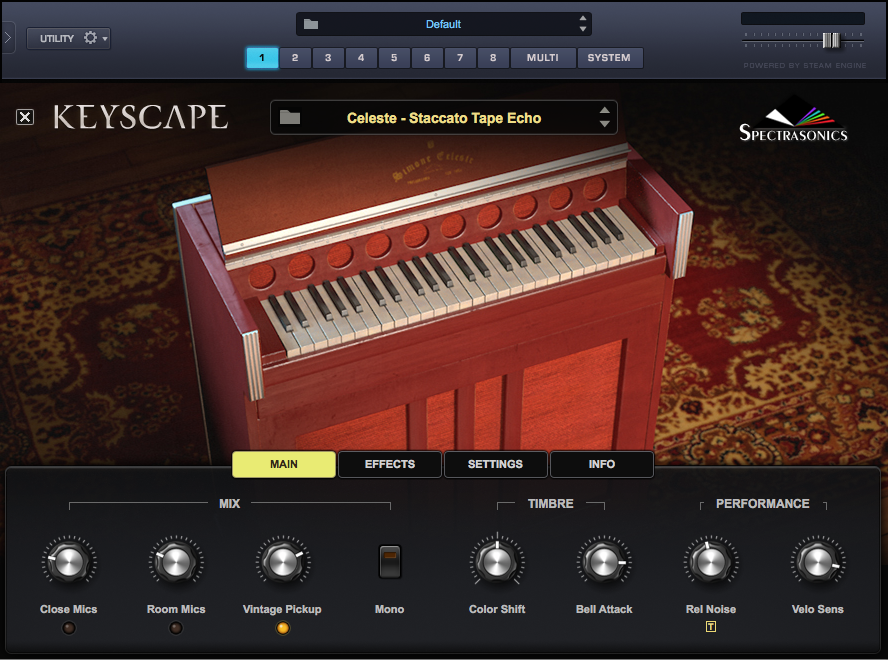Click the Room Mics label

[176, 609]
